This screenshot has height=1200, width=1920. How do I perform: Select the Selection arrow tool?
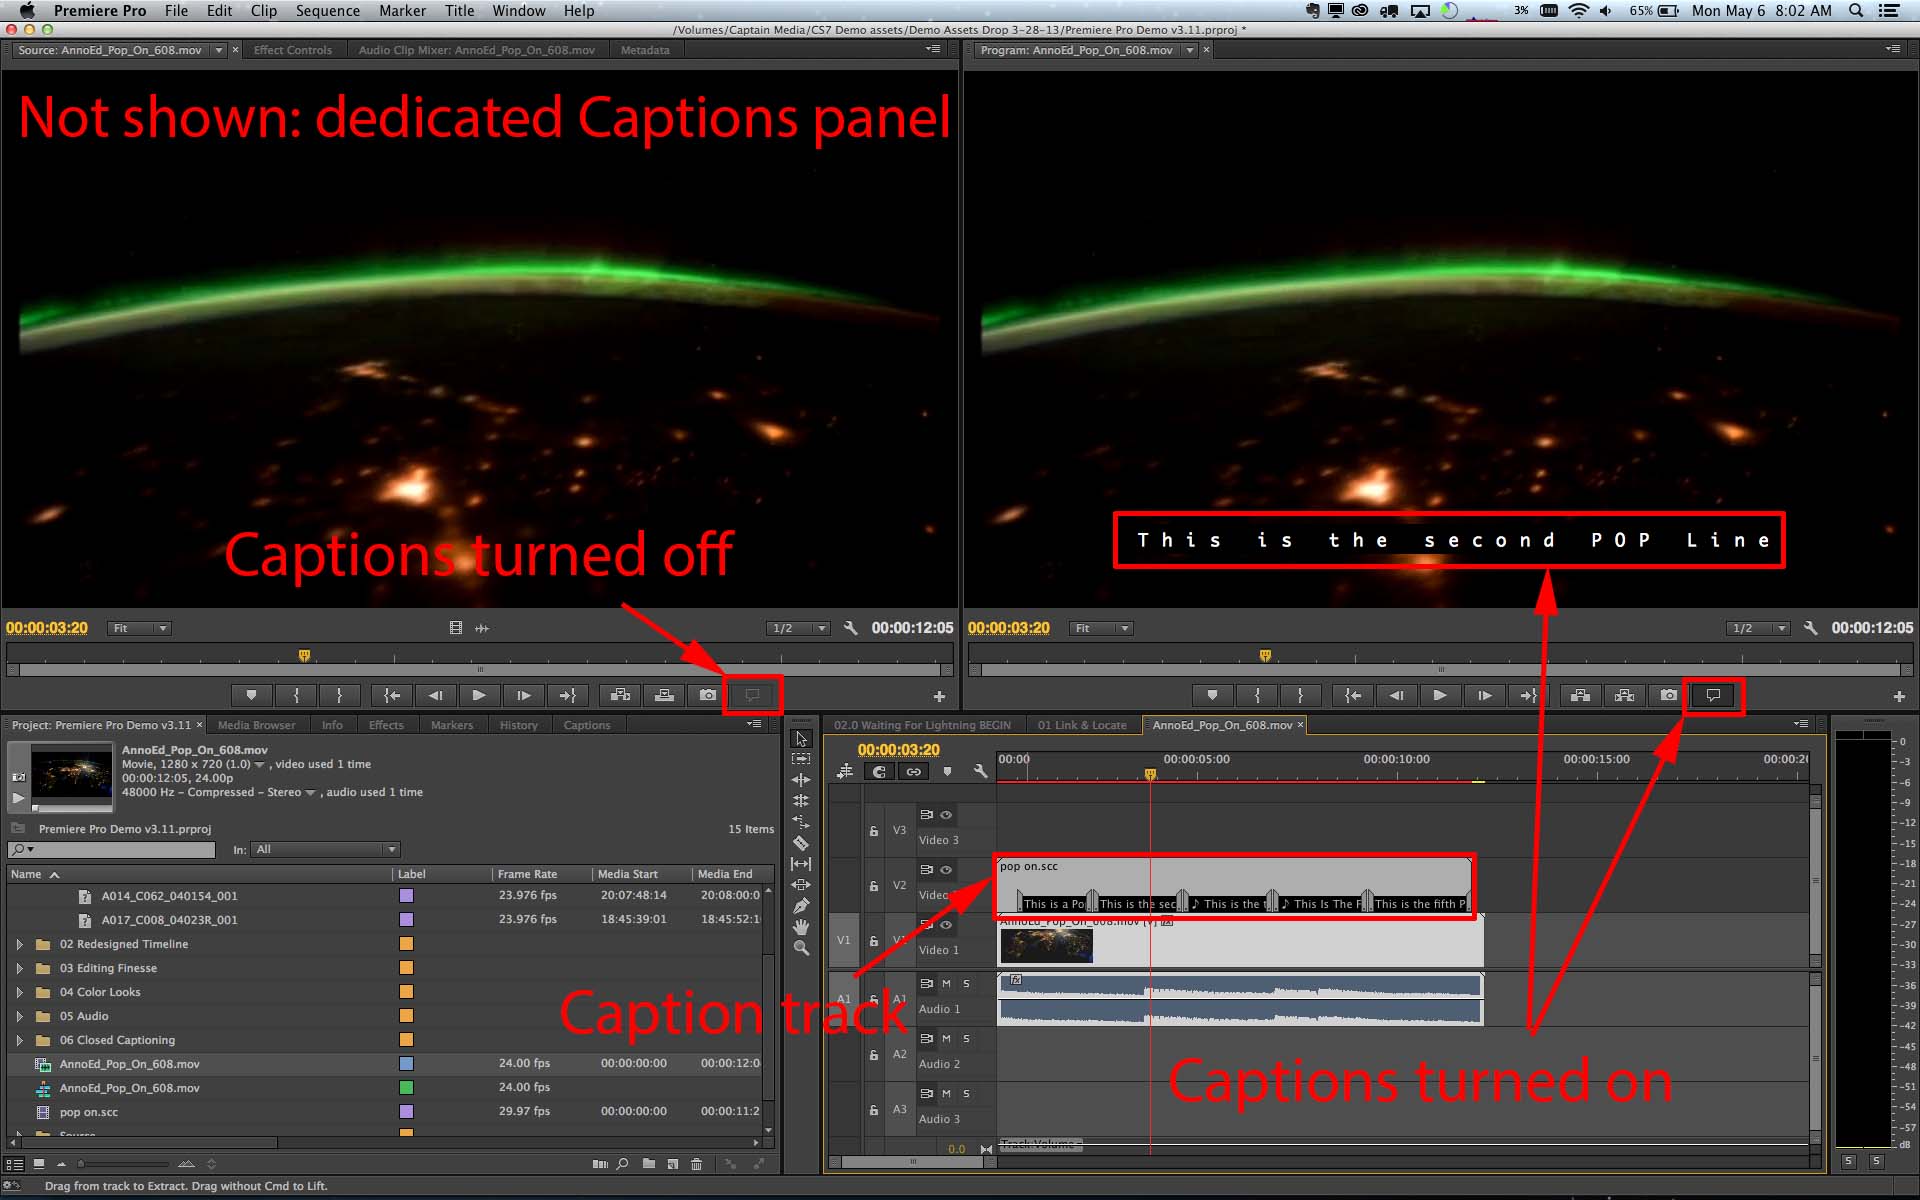coord(801,739)
